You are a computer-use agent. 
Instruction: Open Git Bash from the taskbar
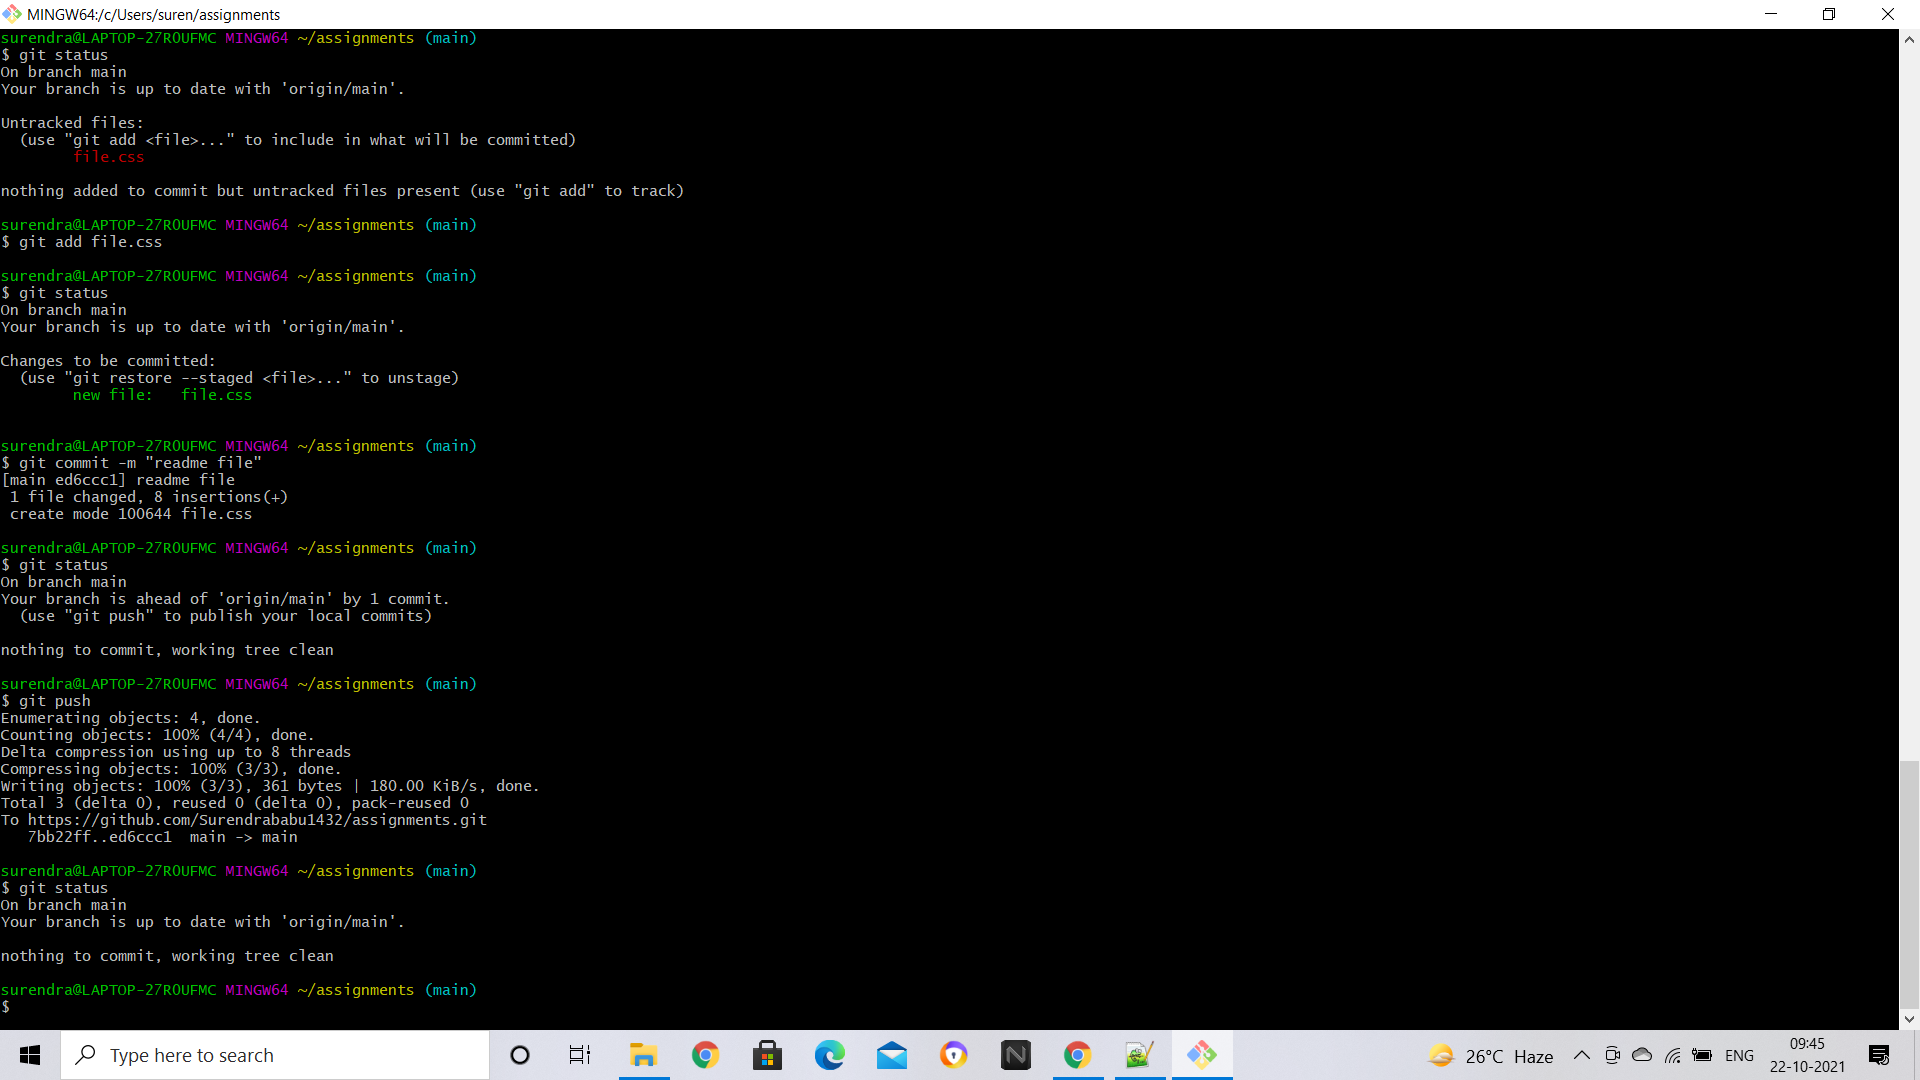coord(1201,1055)
